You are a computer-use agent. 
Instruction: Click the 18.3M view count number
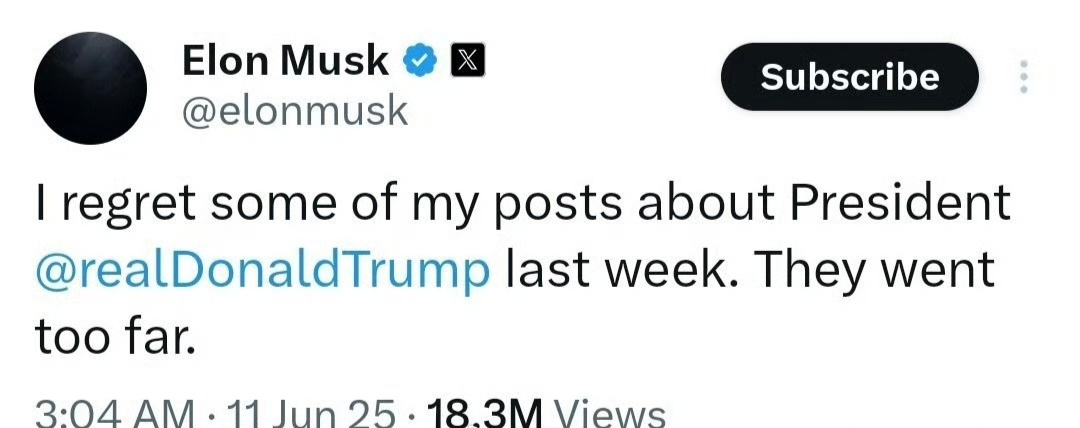(485, 414)
